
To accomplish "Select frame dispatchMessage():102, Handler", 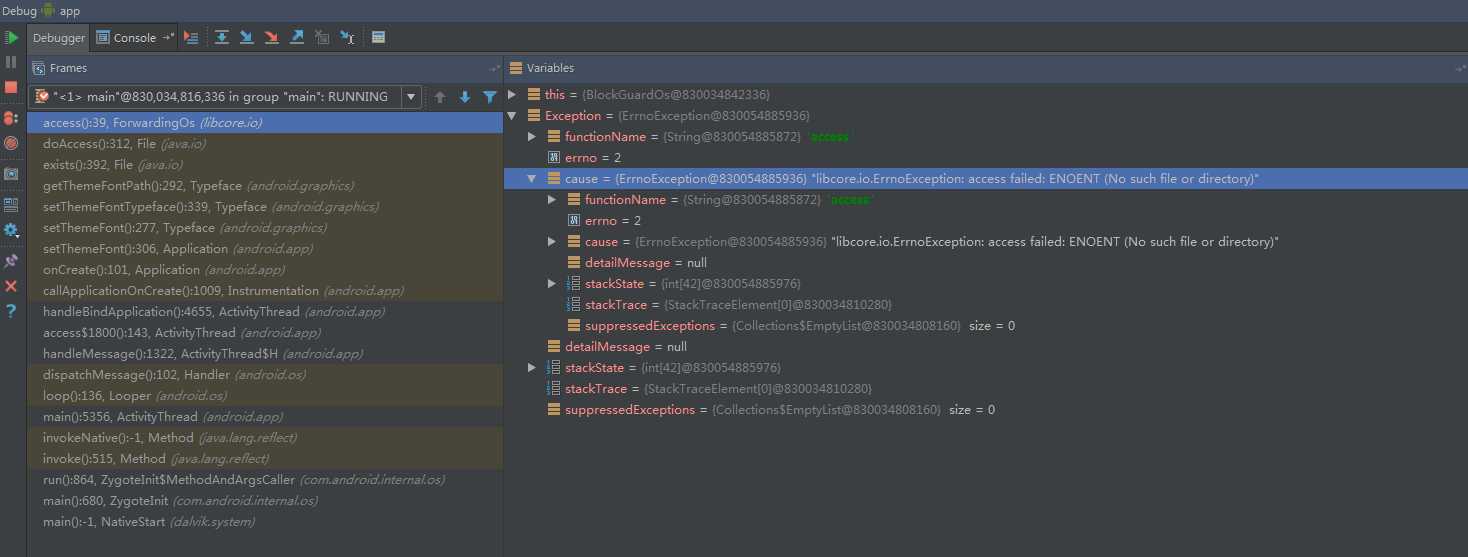I will 265,374.
